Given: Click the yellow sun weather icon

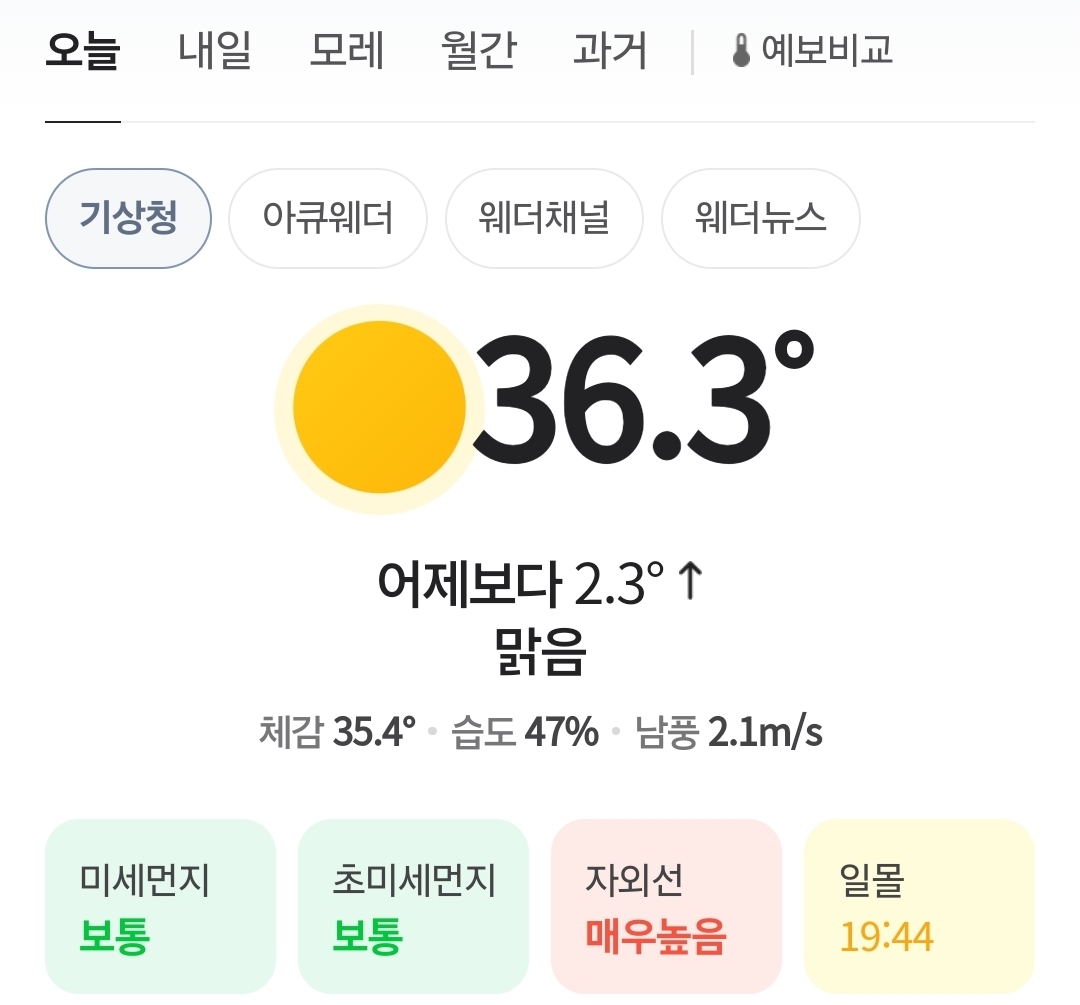Looking at the screenshot, I should coord(380,408).
